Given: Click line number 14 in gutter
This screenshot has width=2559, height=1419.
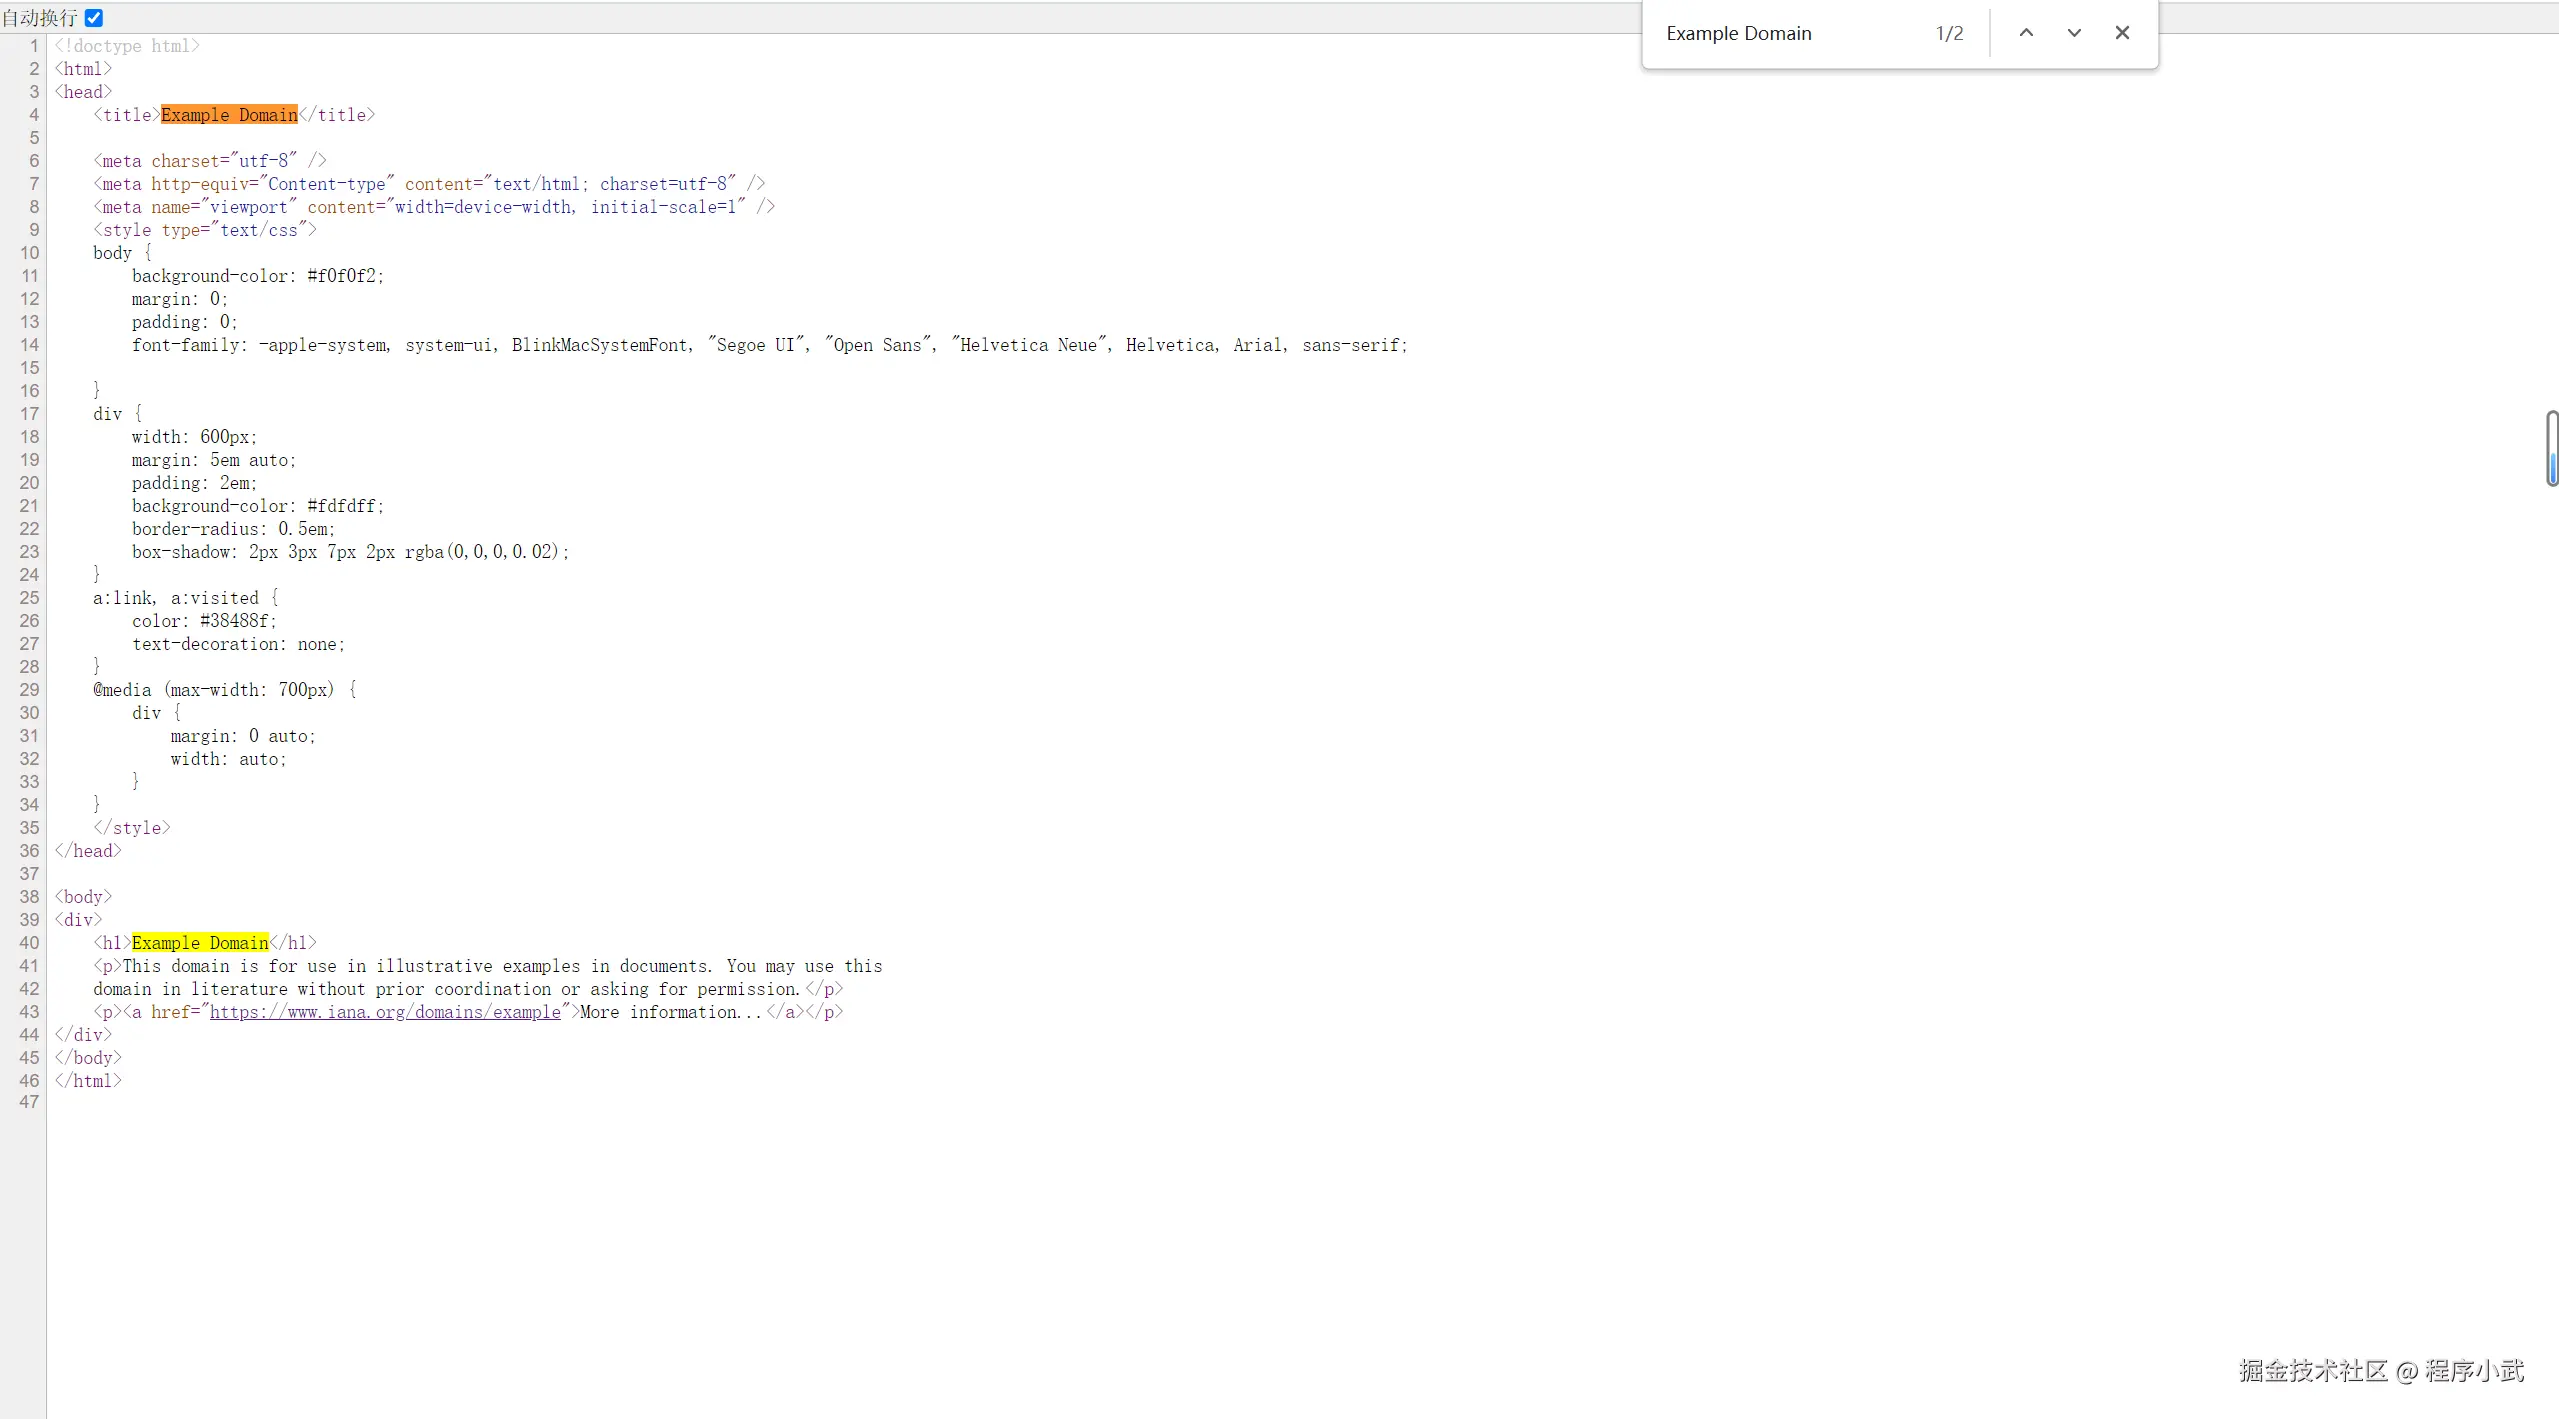Looking at the screenshot, I should 29,345.
